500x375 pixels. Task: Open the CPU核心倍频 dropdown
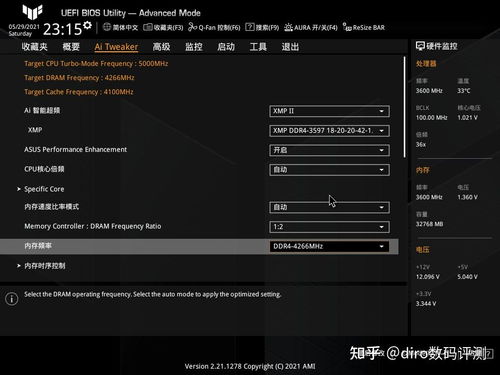click(x=329, y=170)
